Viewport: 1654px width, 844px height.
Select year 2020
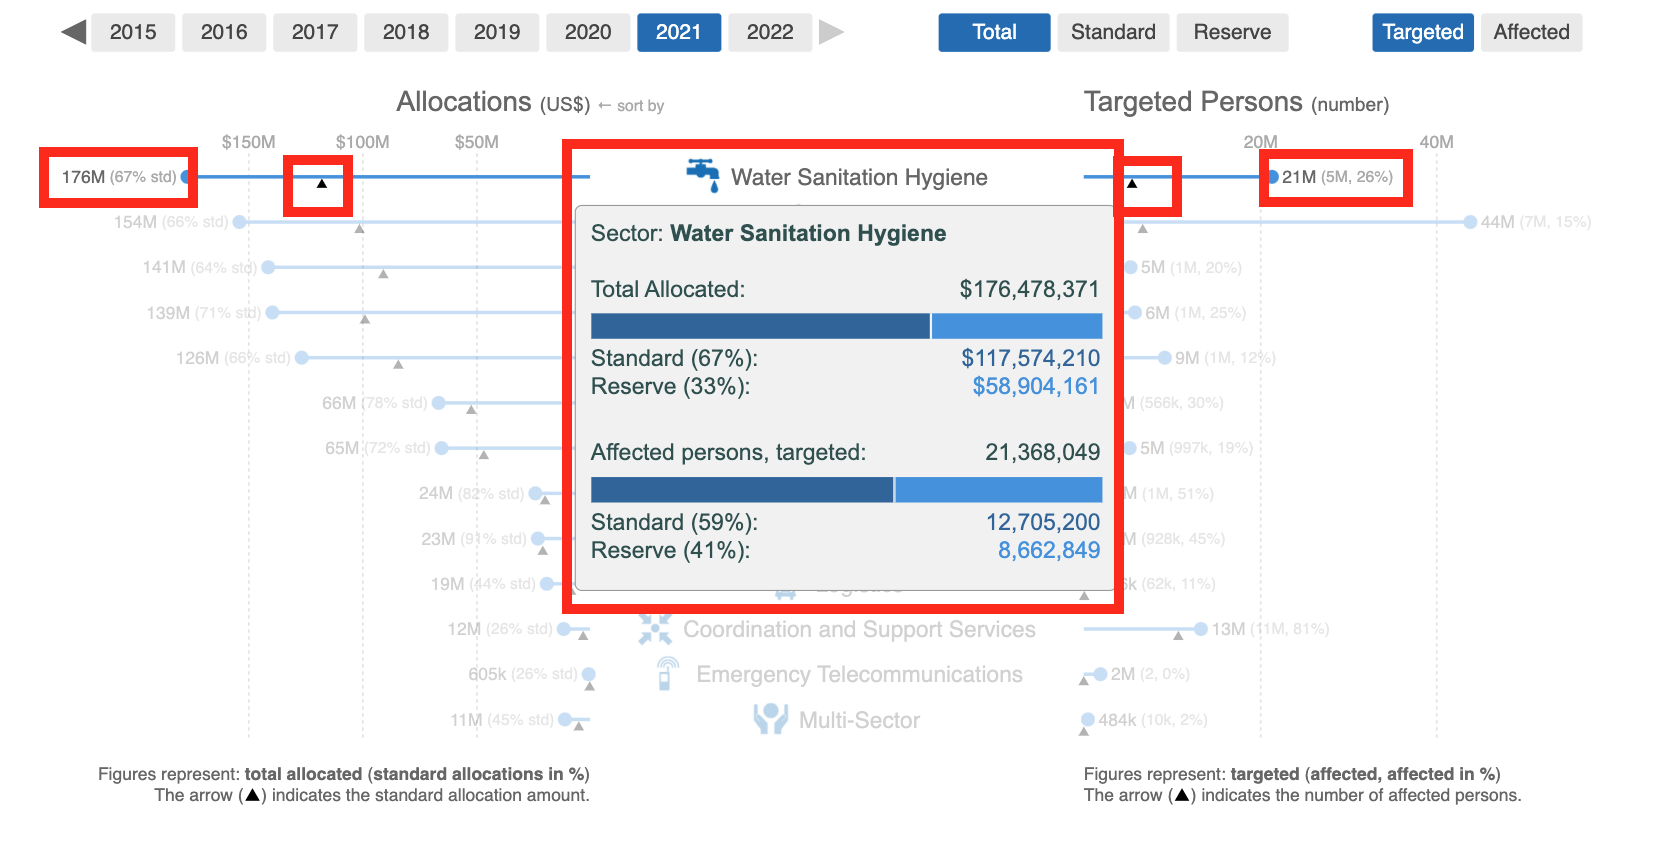[588, 32]
